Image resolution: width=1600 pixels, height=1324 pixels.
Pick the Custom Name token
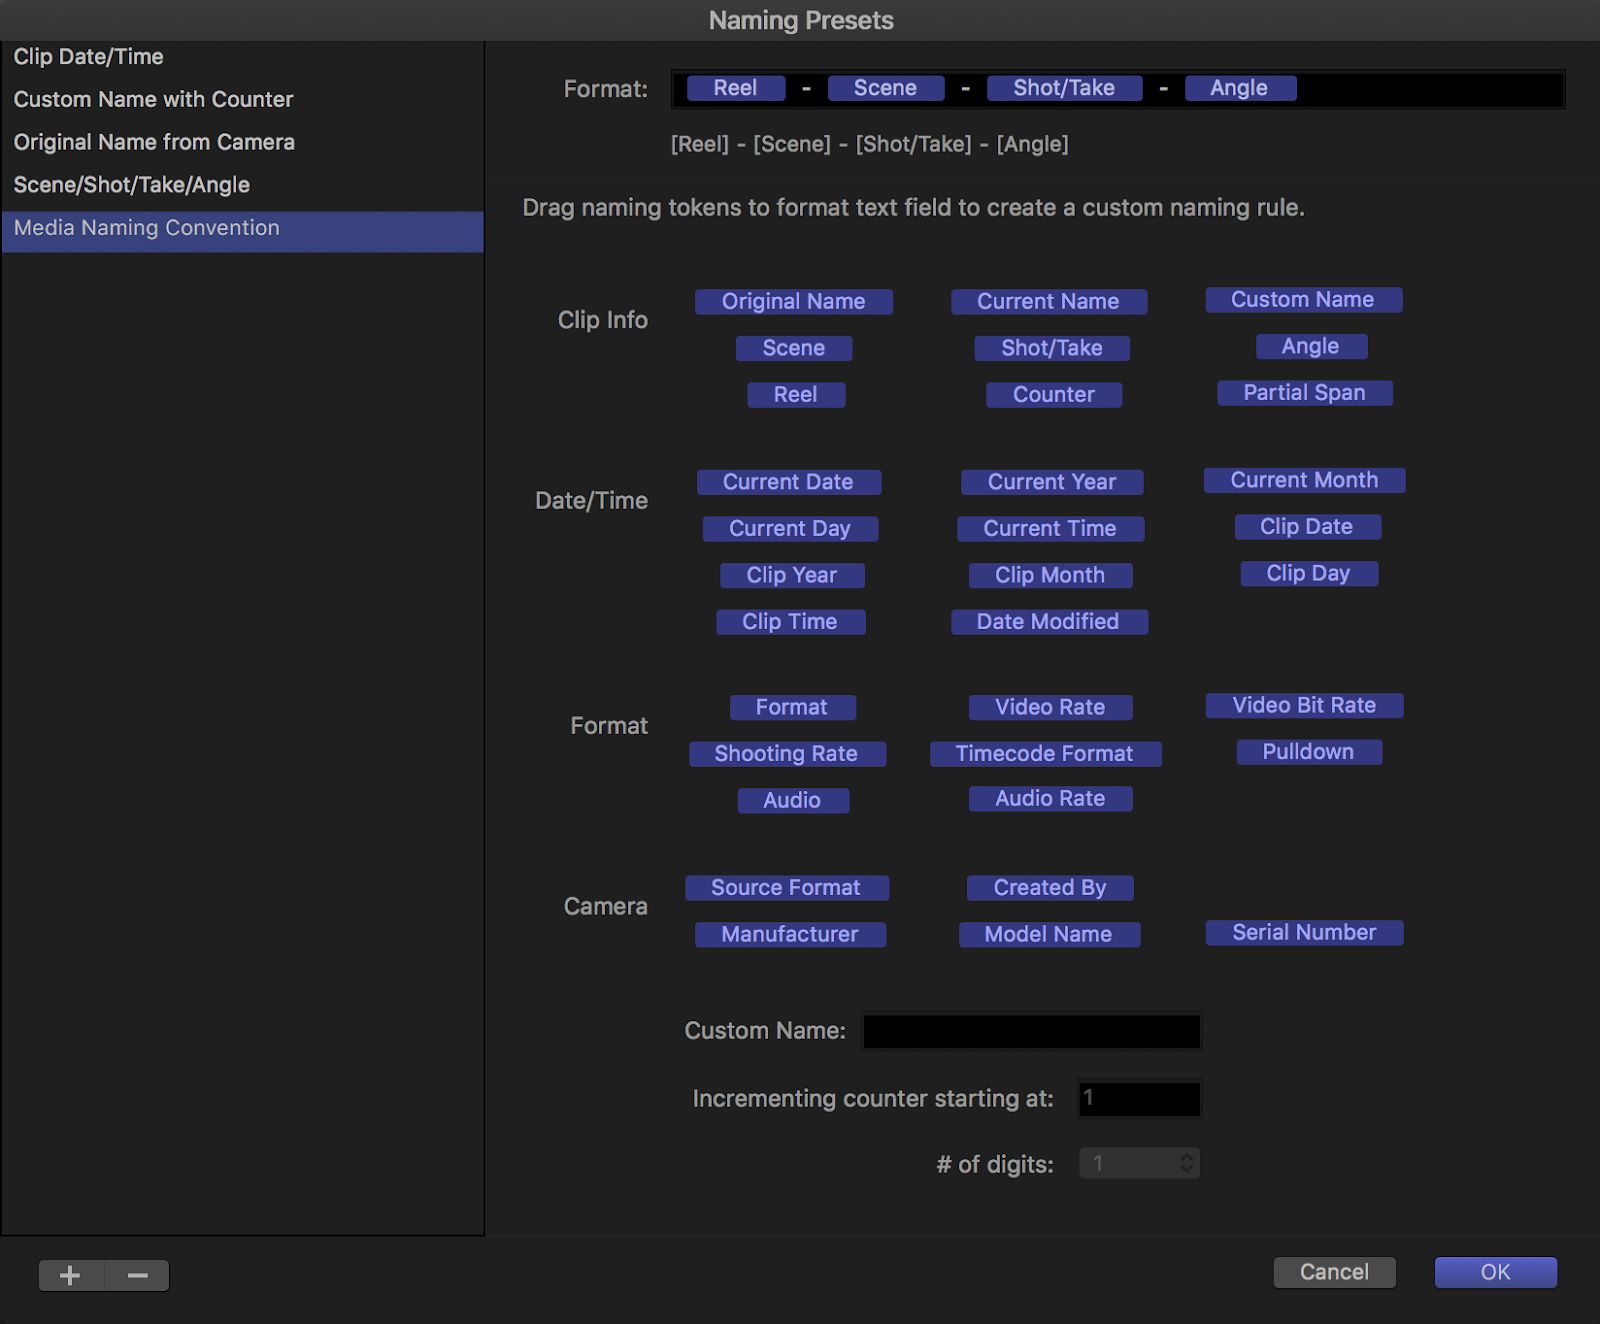tap(1303, 300)
